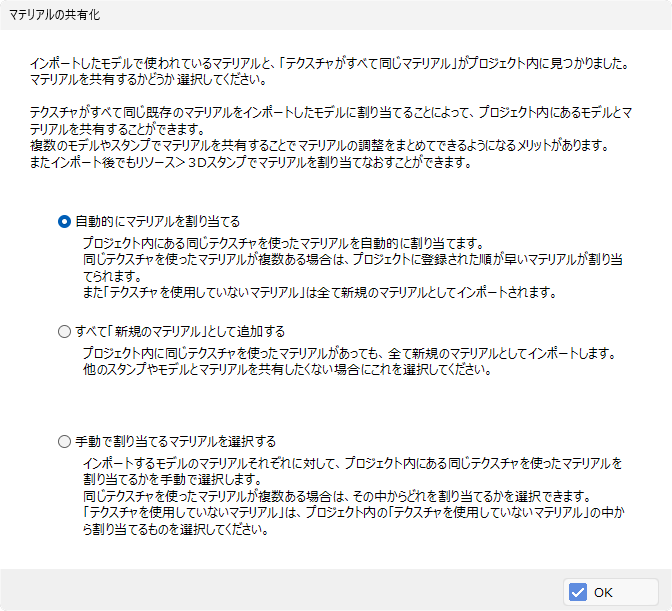Image resolution: width=672 pixels, height=611 pixels.
Task: Click the final line ら割り当てるものを選択してください
Action: pyautogui.click(x=175, y=530)
